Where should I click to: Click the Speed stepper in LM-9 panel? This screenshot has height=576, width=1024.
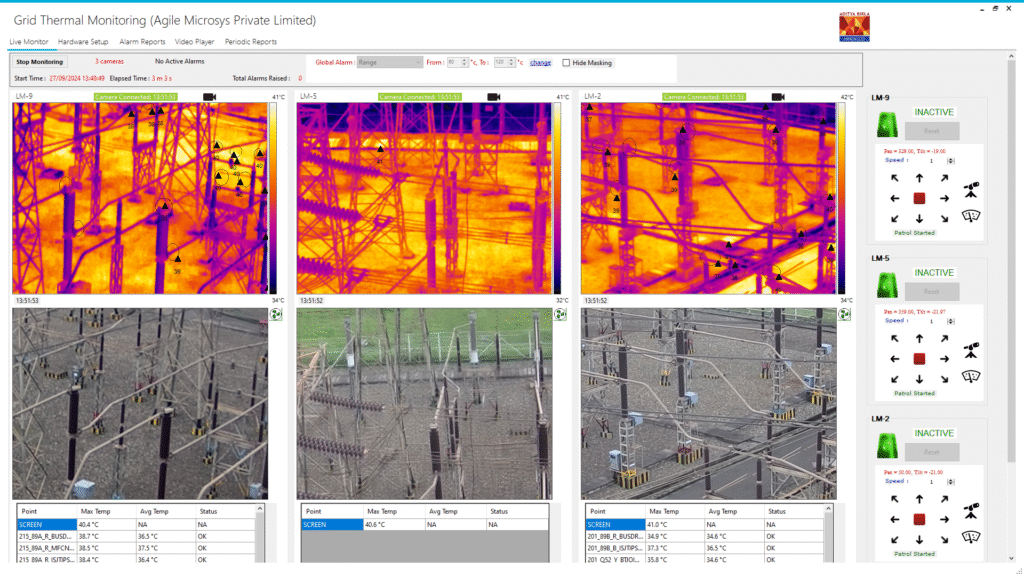(950, 160)
